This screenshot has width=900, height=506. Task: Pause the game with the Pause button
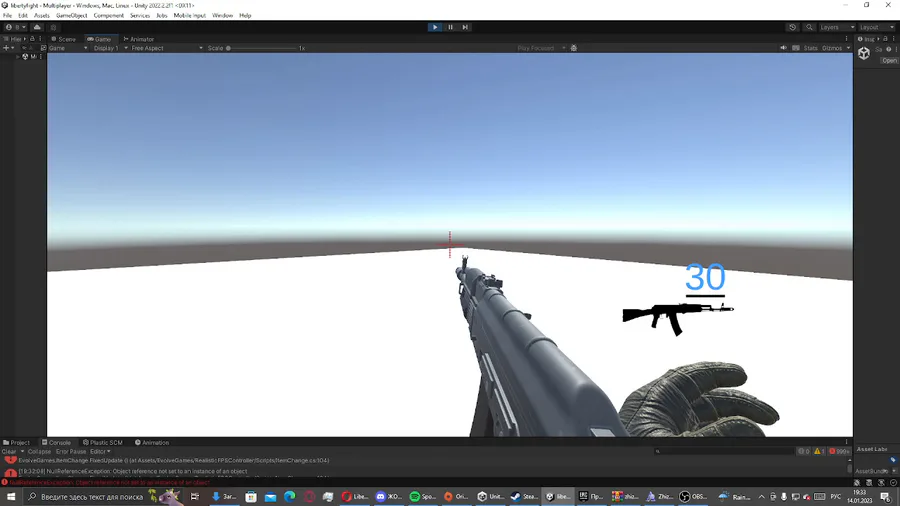tap(450, 27)
